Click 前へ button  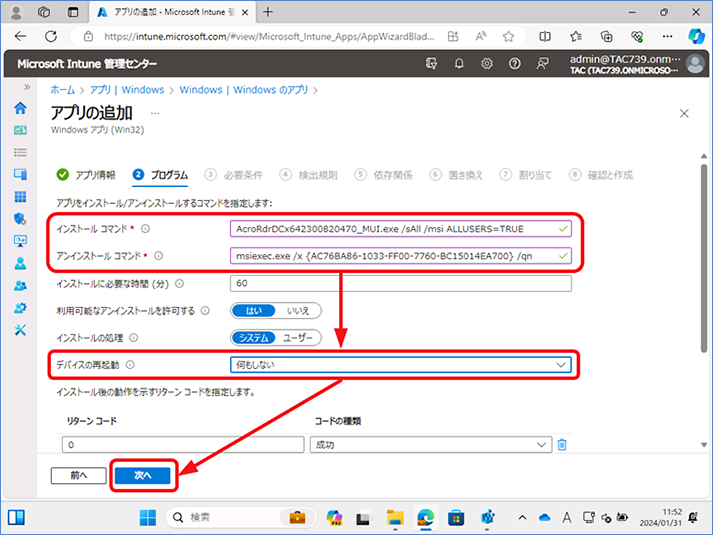click(79, 475)
